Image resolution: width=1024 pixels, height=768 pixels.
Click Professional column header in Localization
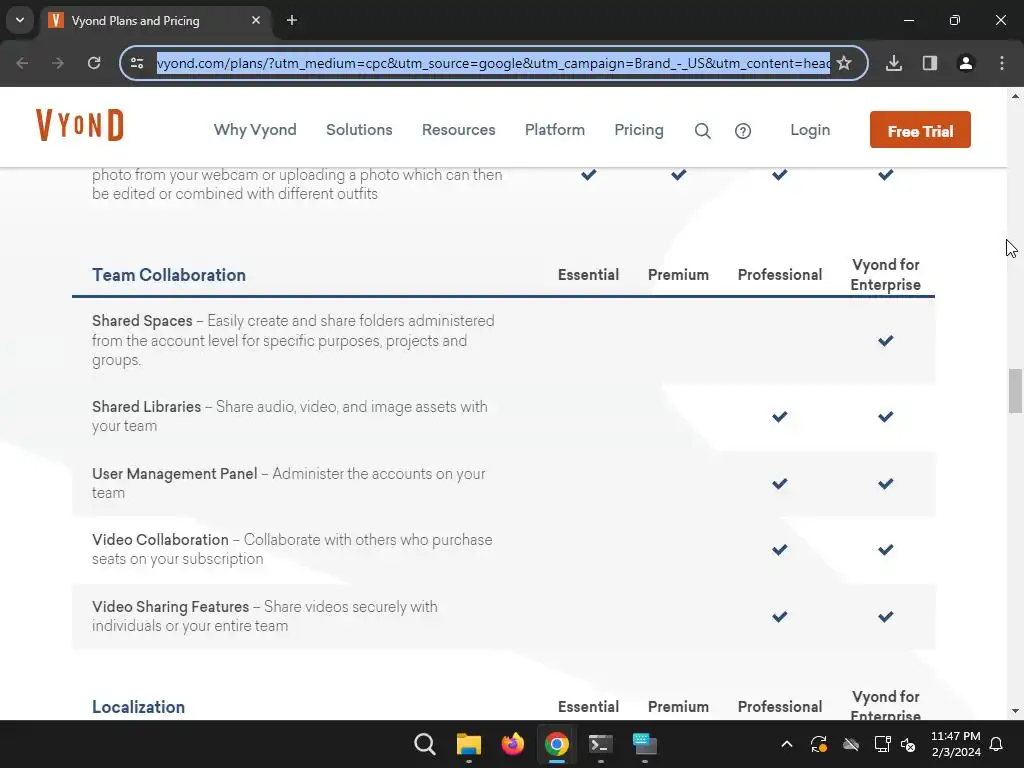point(780,707)
